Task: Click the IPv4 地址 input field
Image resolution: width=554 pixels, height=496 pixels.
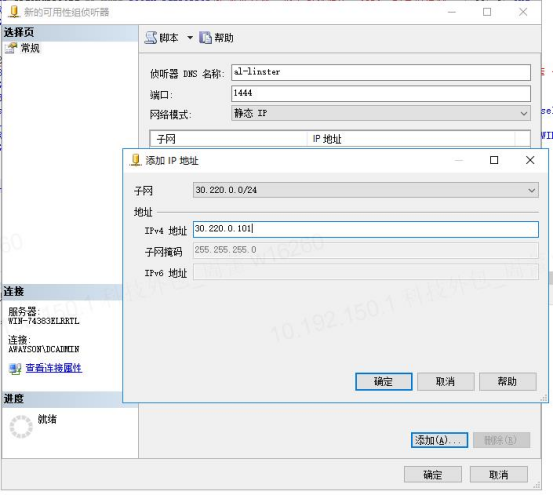Action: pos(366,229)
